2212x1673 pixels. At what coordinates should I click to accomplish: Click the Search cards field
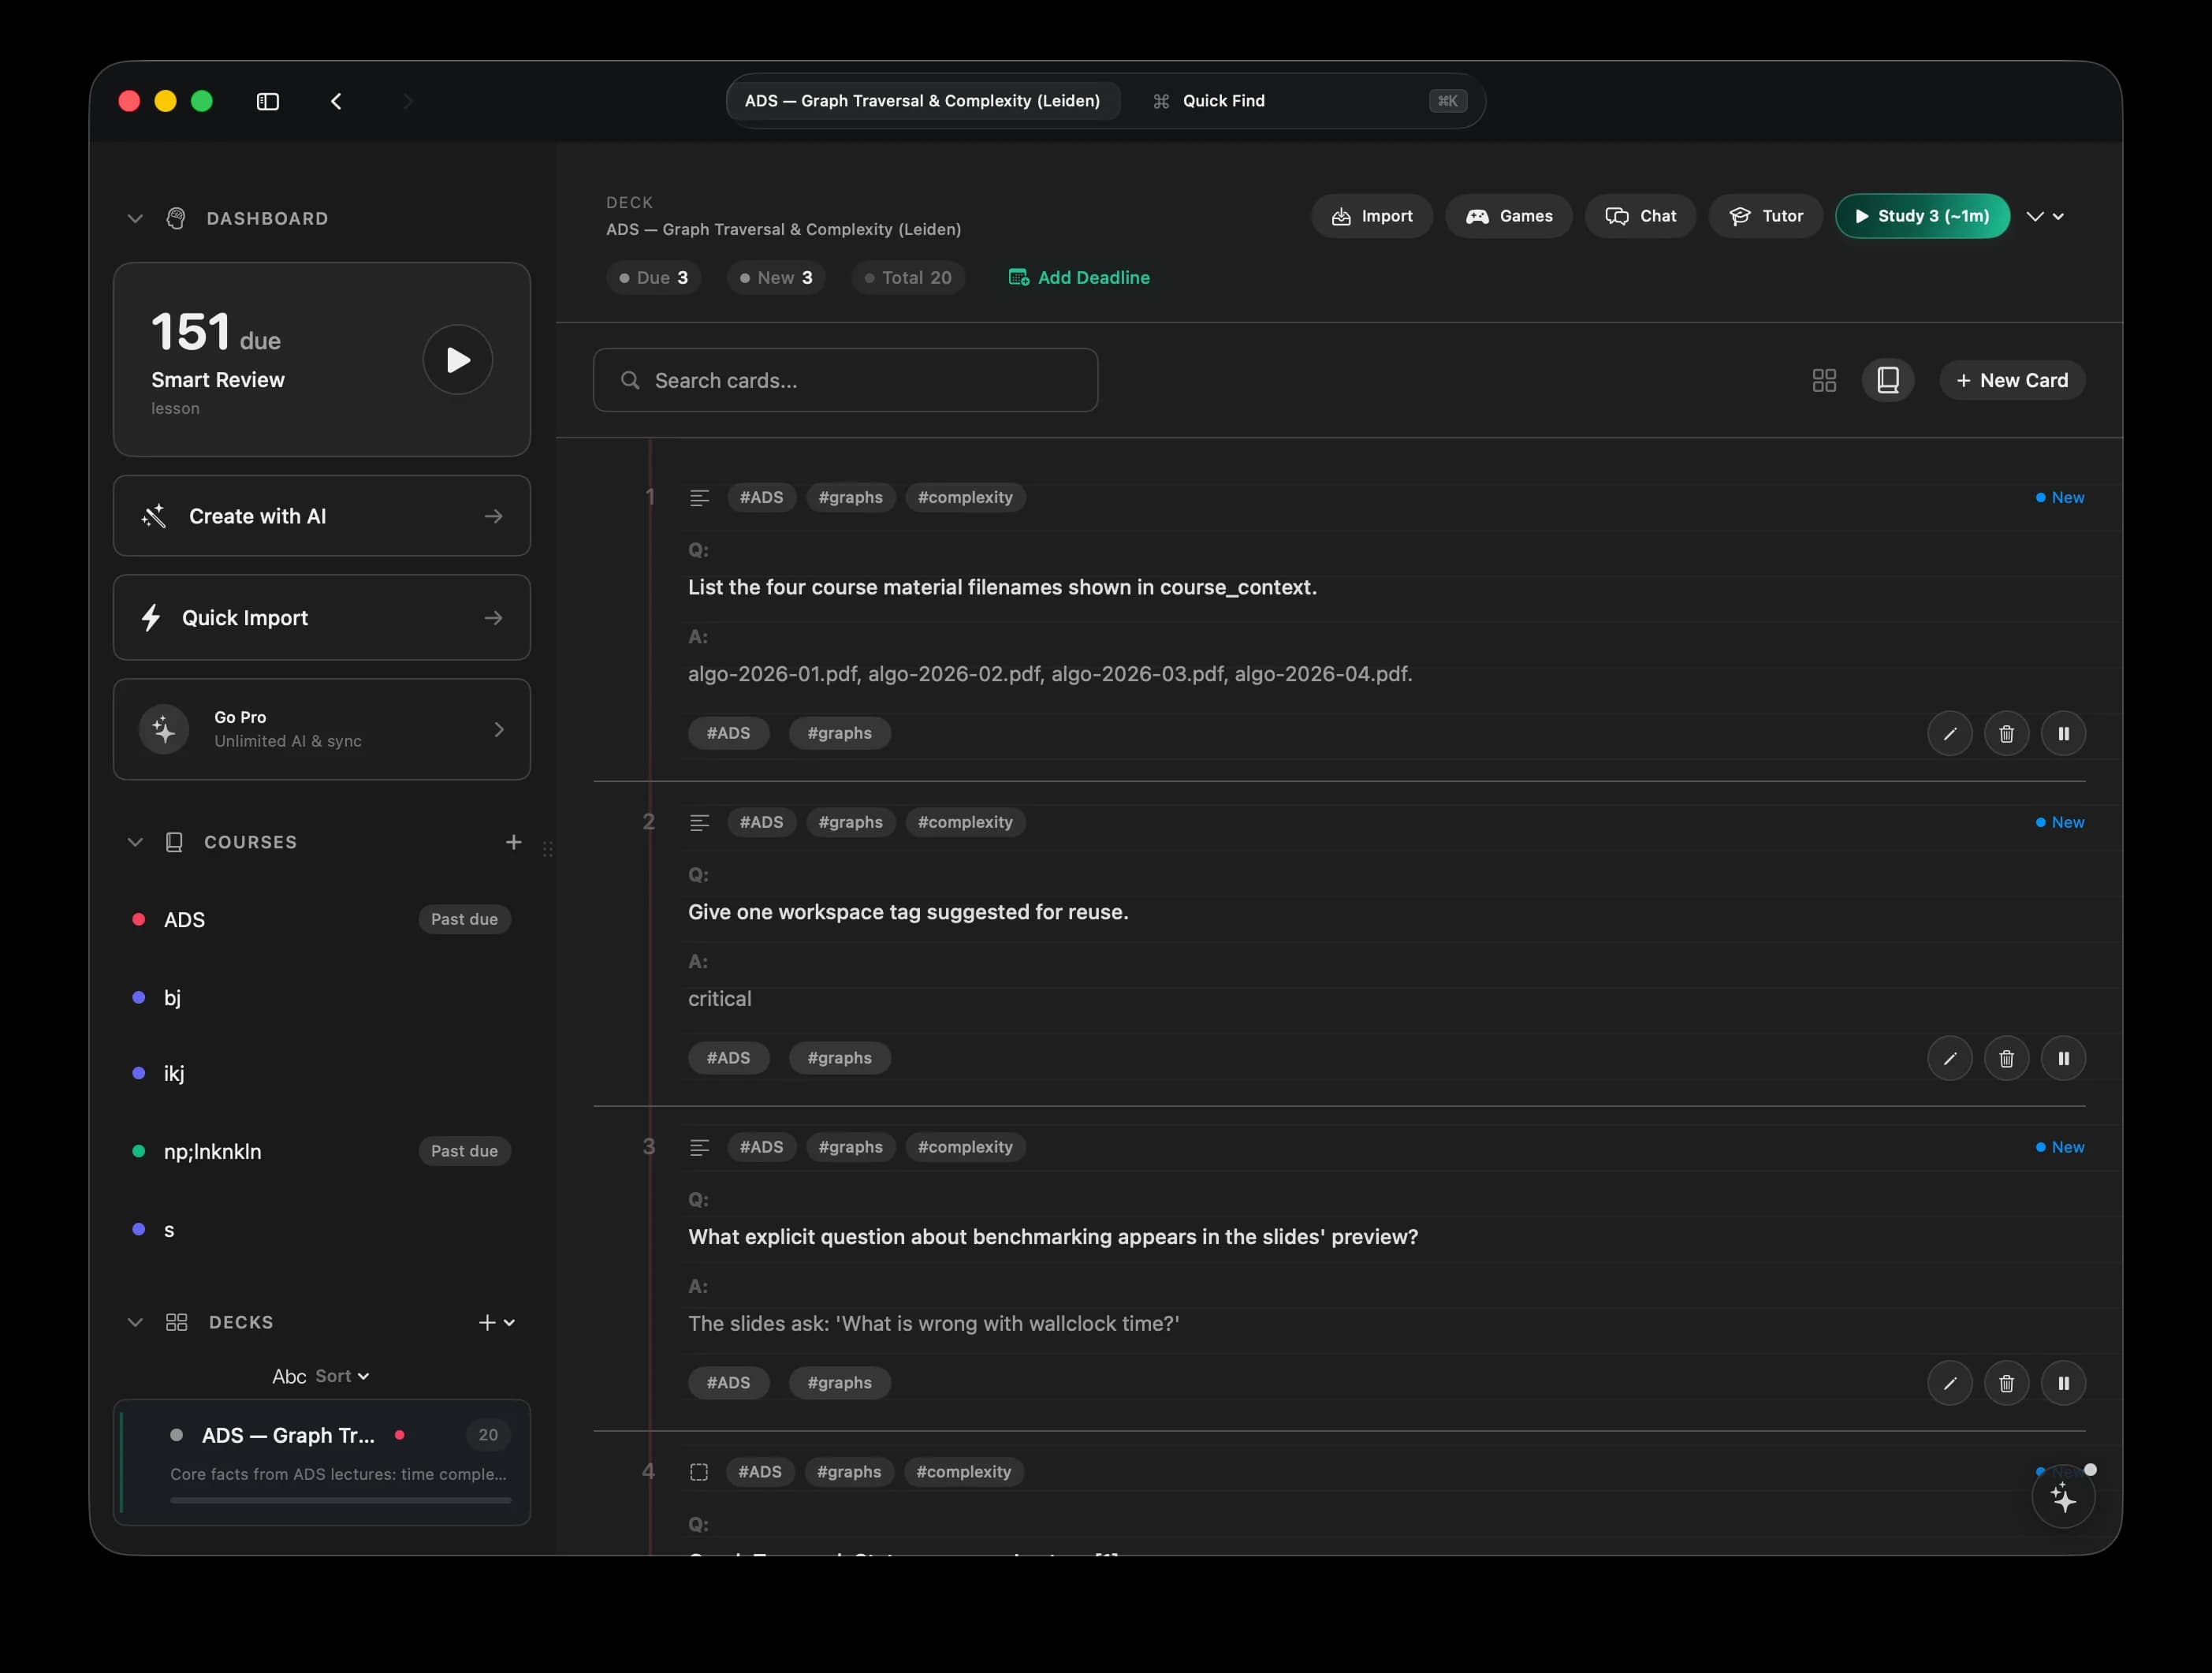[x=845, y=380]
